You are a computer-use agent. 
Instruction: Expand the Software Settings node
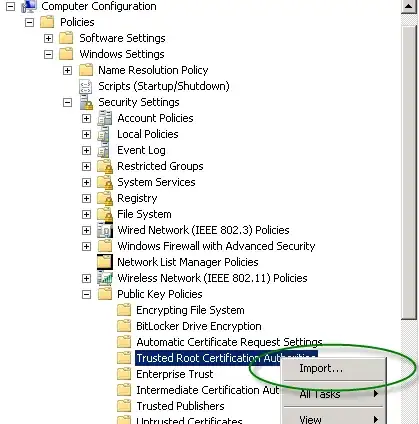[48, 38]
